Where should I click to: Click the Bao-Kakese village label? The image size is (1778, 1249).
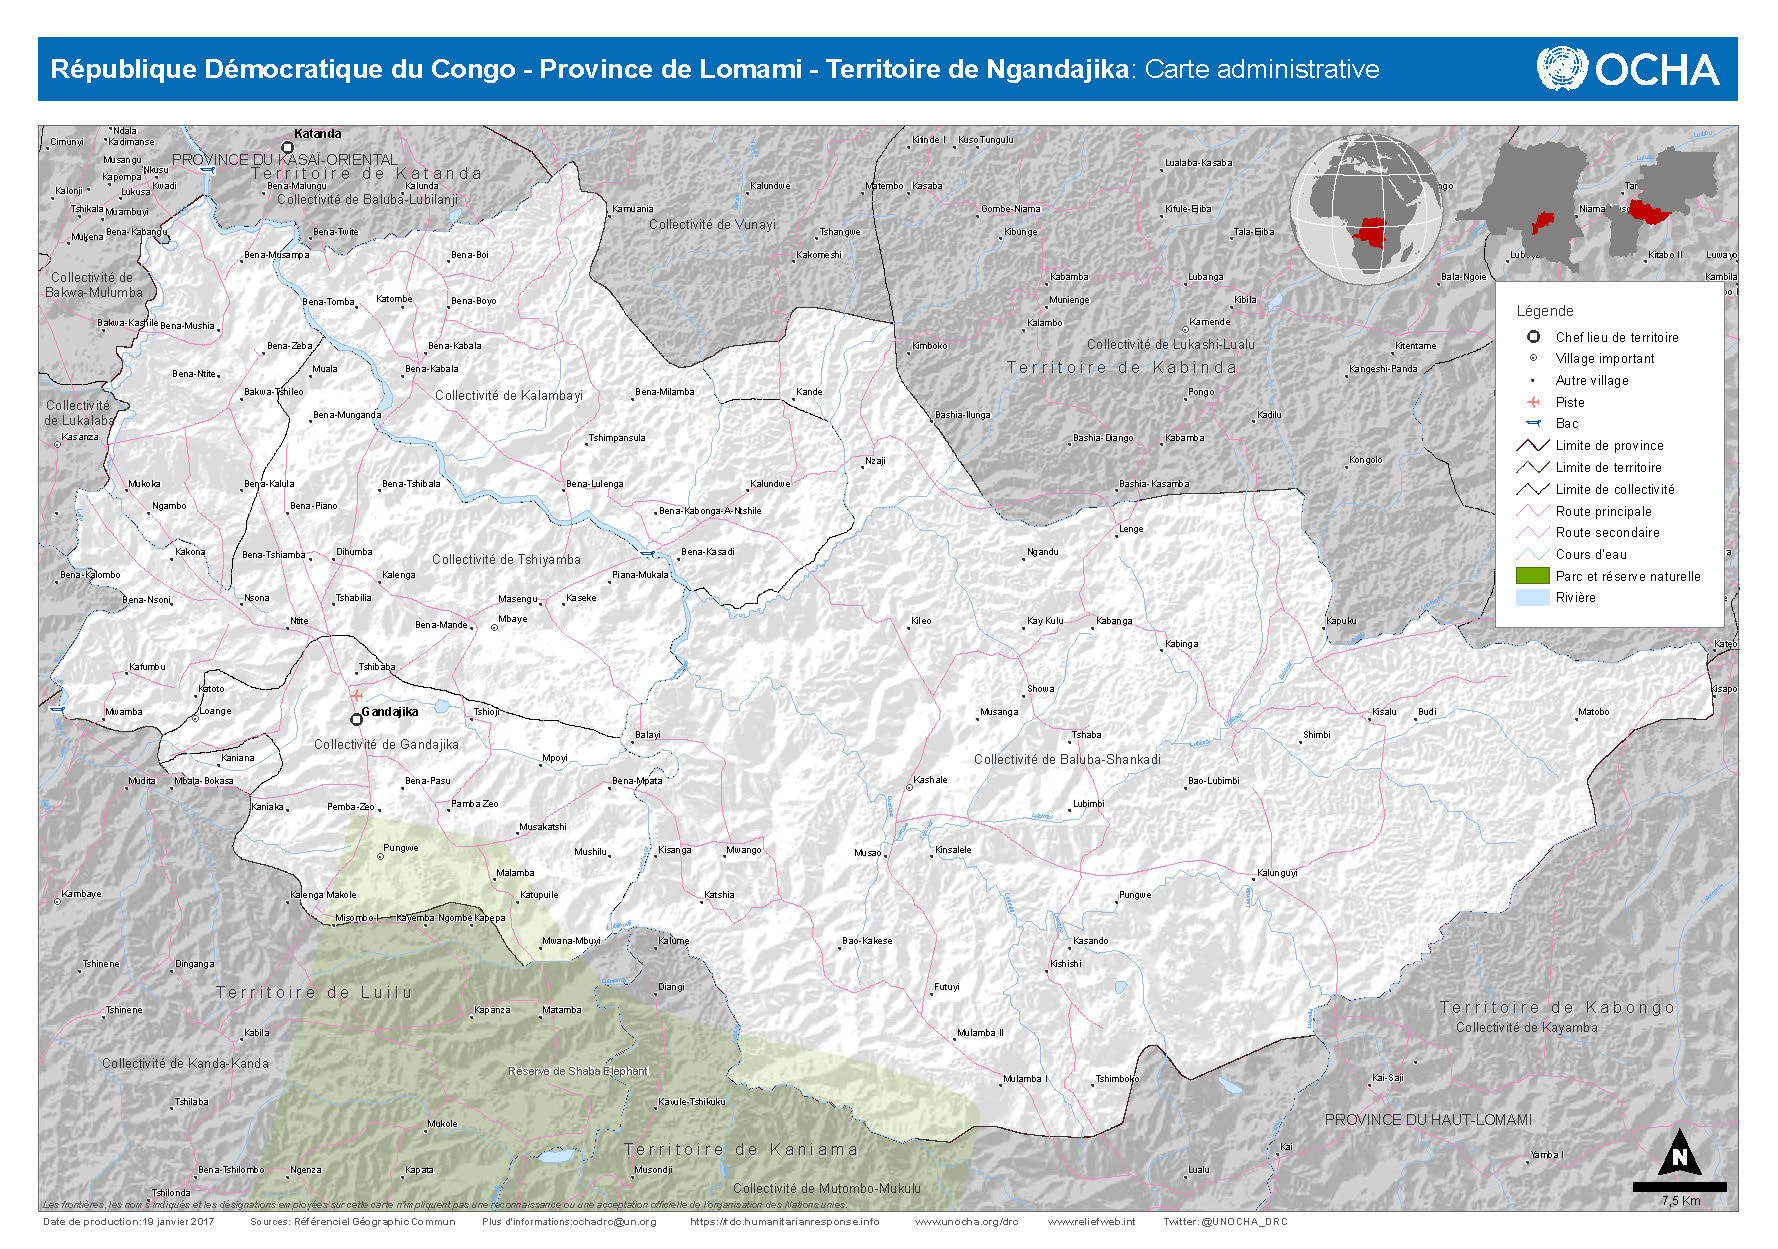(867, 940)
